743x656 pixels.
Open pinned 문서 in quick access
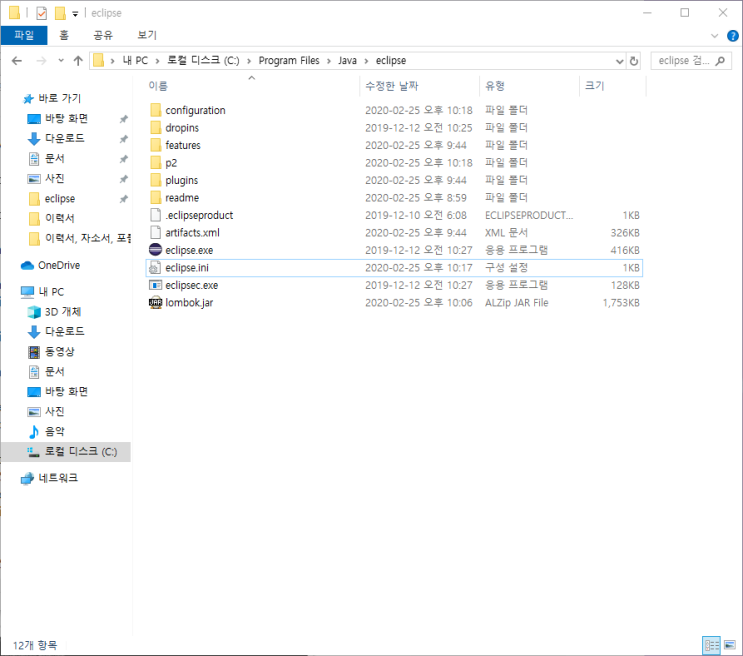[x=54, y=158]
